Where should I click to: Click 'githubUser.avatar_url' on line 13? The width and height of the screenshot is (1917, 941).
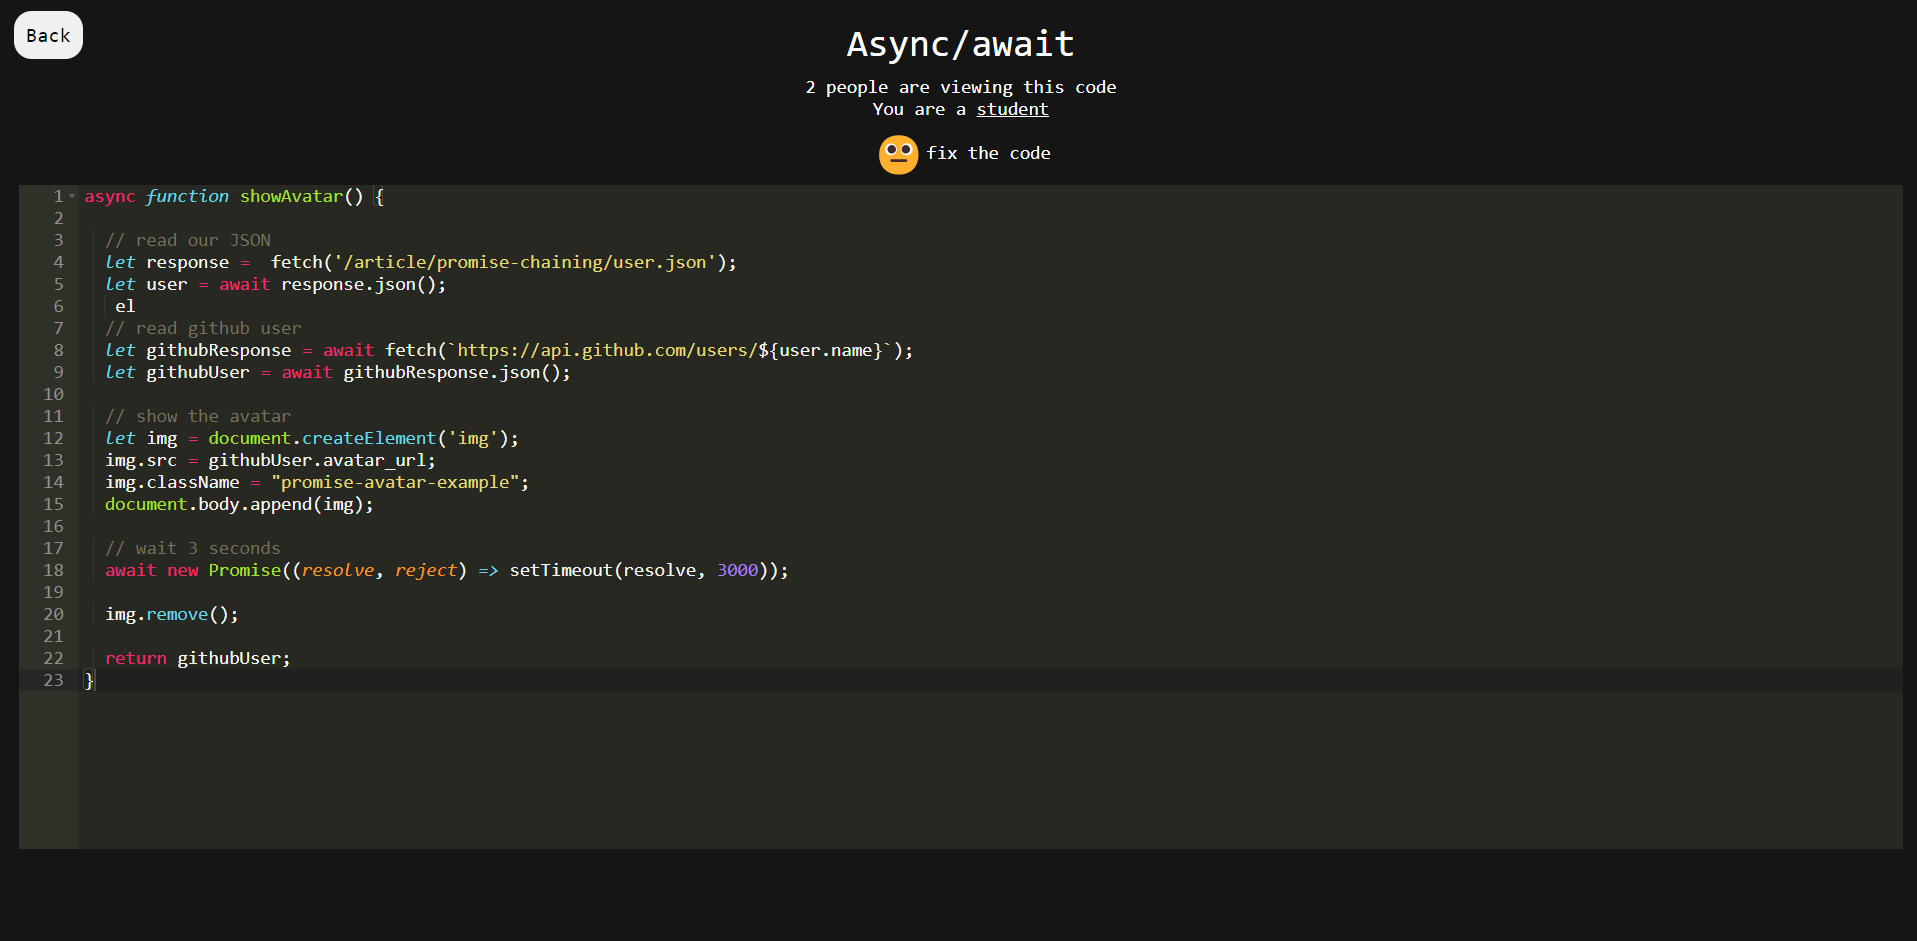(317, 460)
